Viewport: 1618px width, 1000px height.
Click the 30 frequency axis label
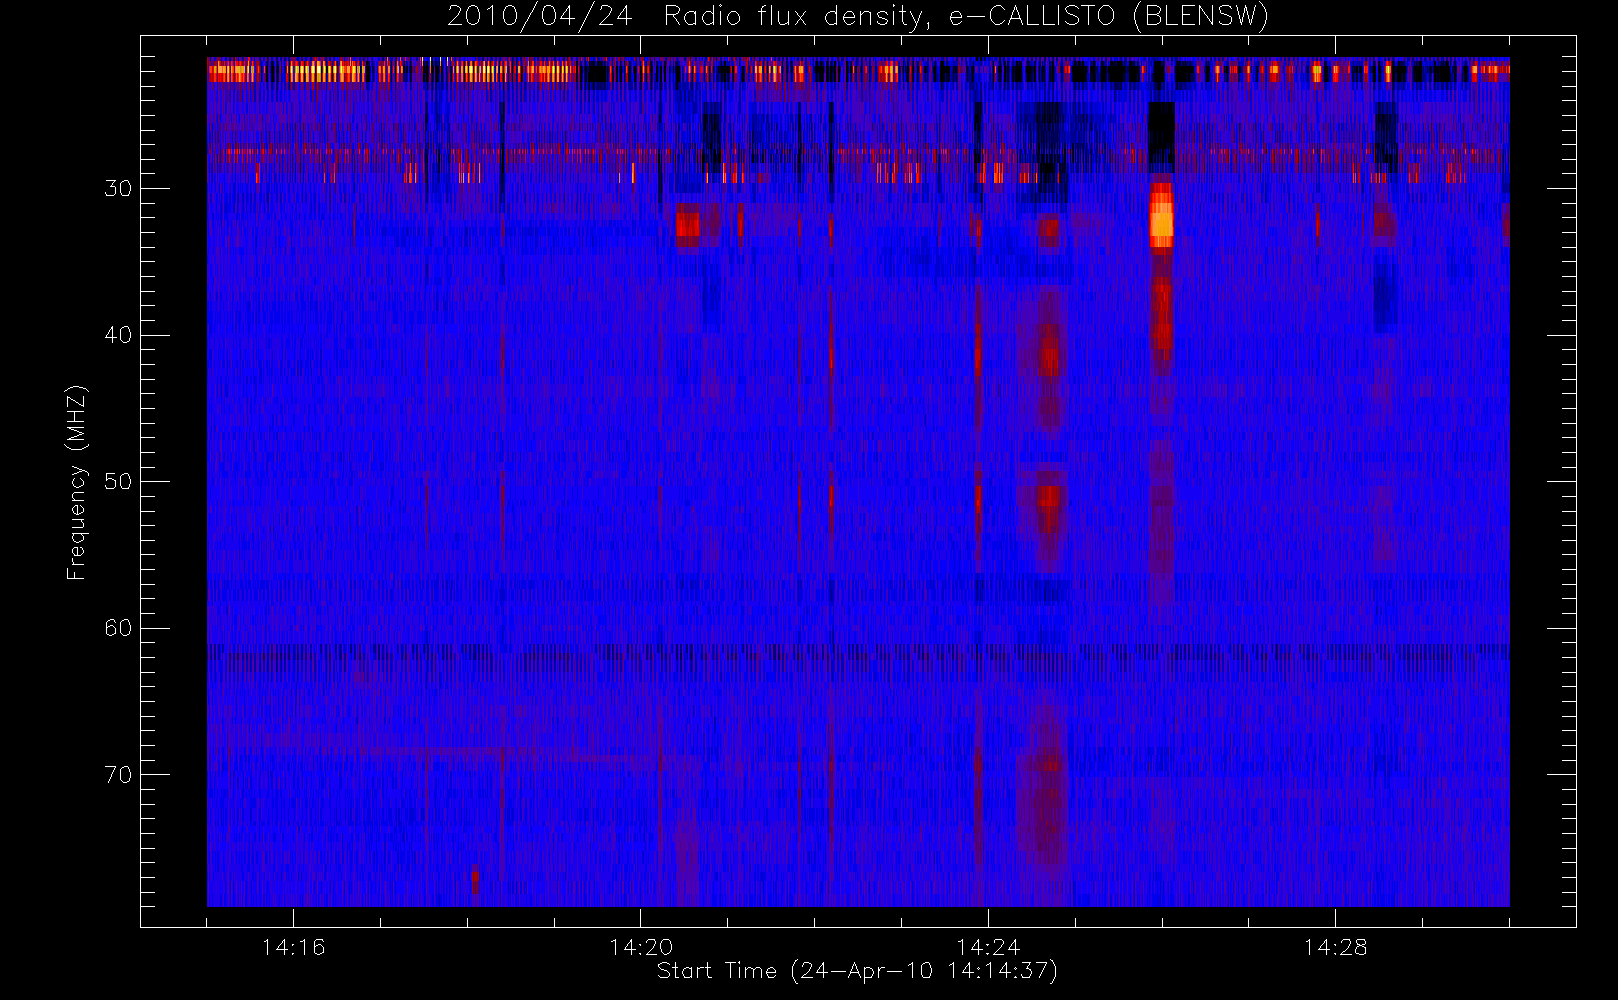click(x=118, y=189)
